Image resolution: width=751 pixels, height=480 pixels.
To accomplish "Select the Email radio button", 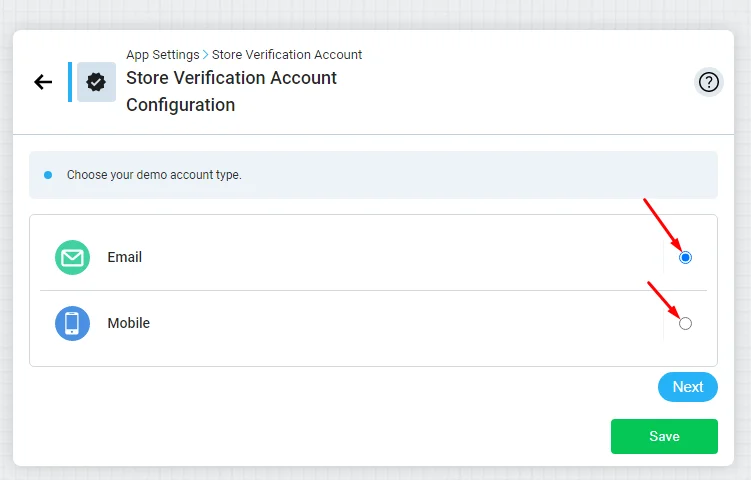I will [x=685, y=258].
